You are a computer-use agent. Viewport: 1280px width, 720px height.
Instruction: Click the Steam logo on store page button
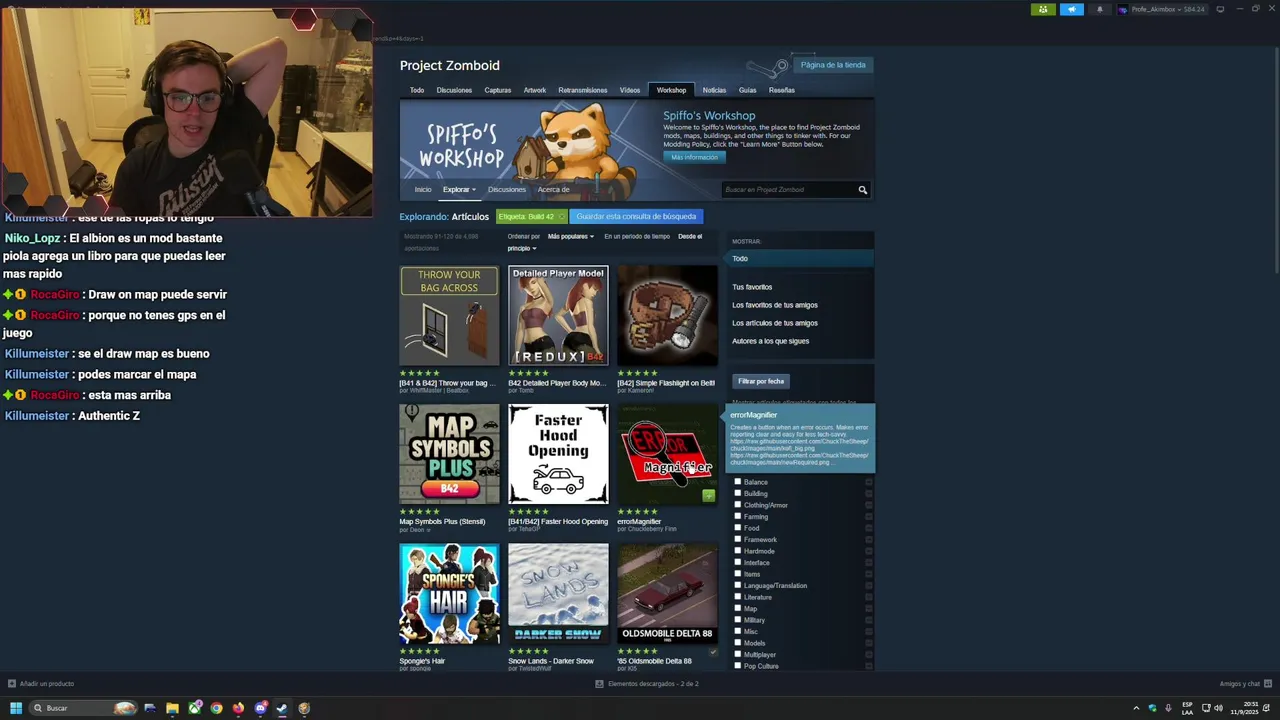(769, 67)
